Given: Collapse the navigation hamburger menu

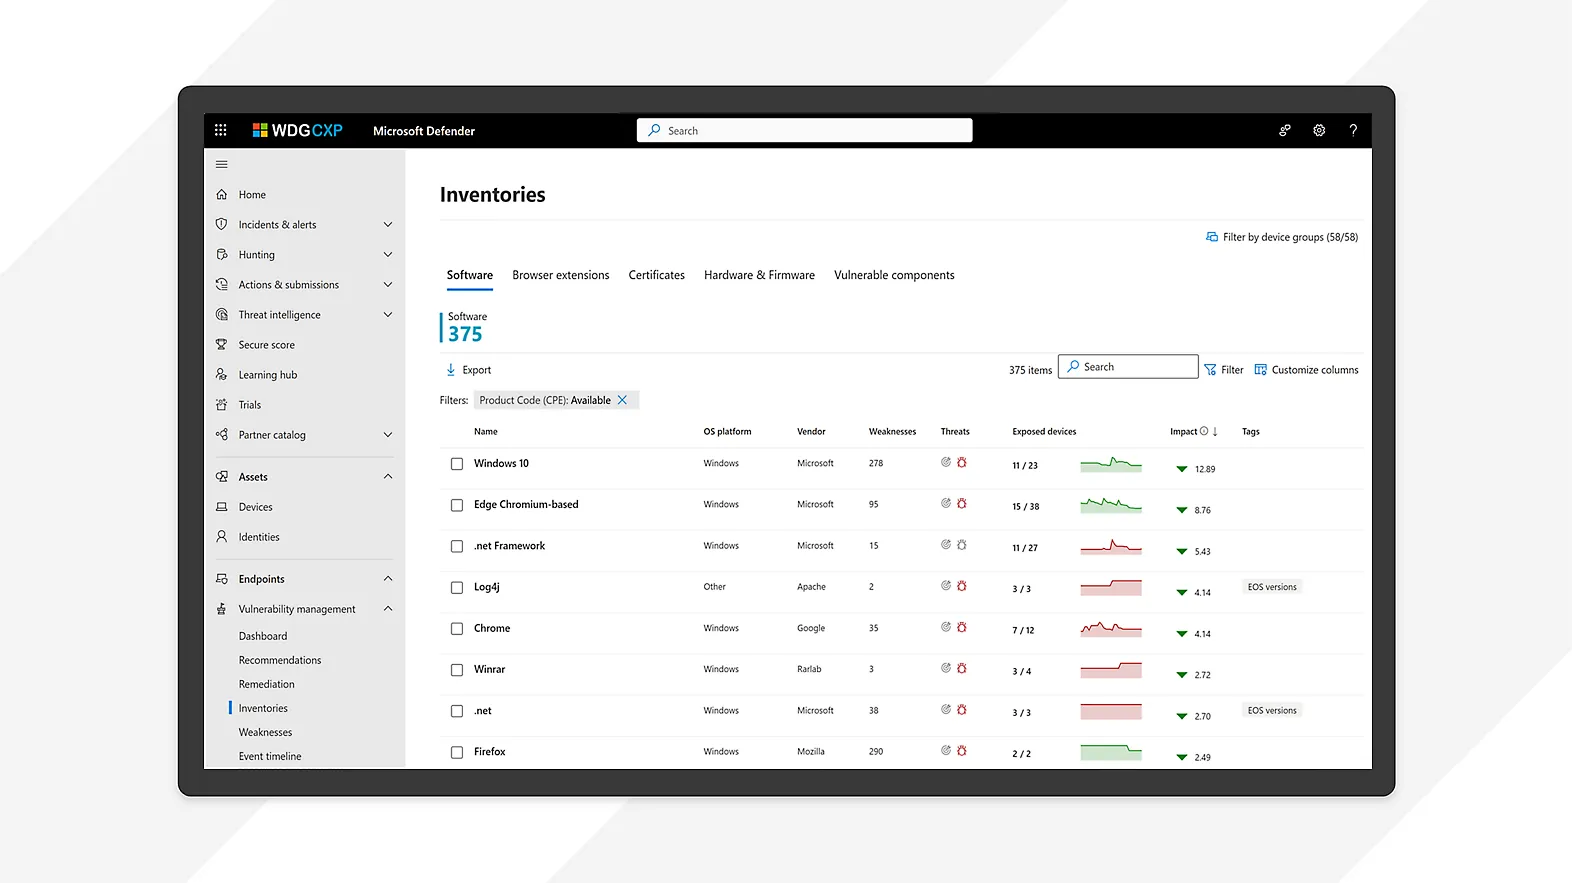Looking at the screenshot, I should click(x=222, y=164).
